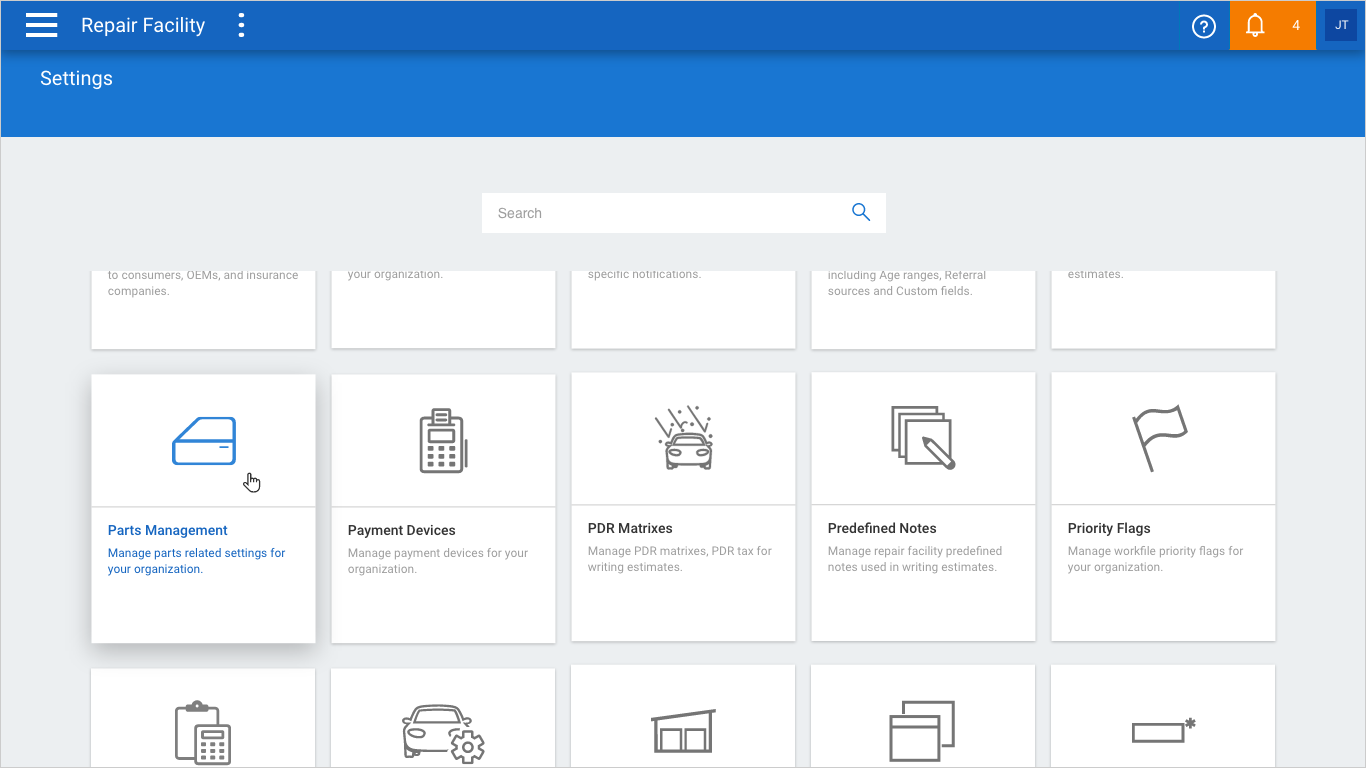Click the car with gear icon tile
1366x768 pixels.
pos(443,732)
